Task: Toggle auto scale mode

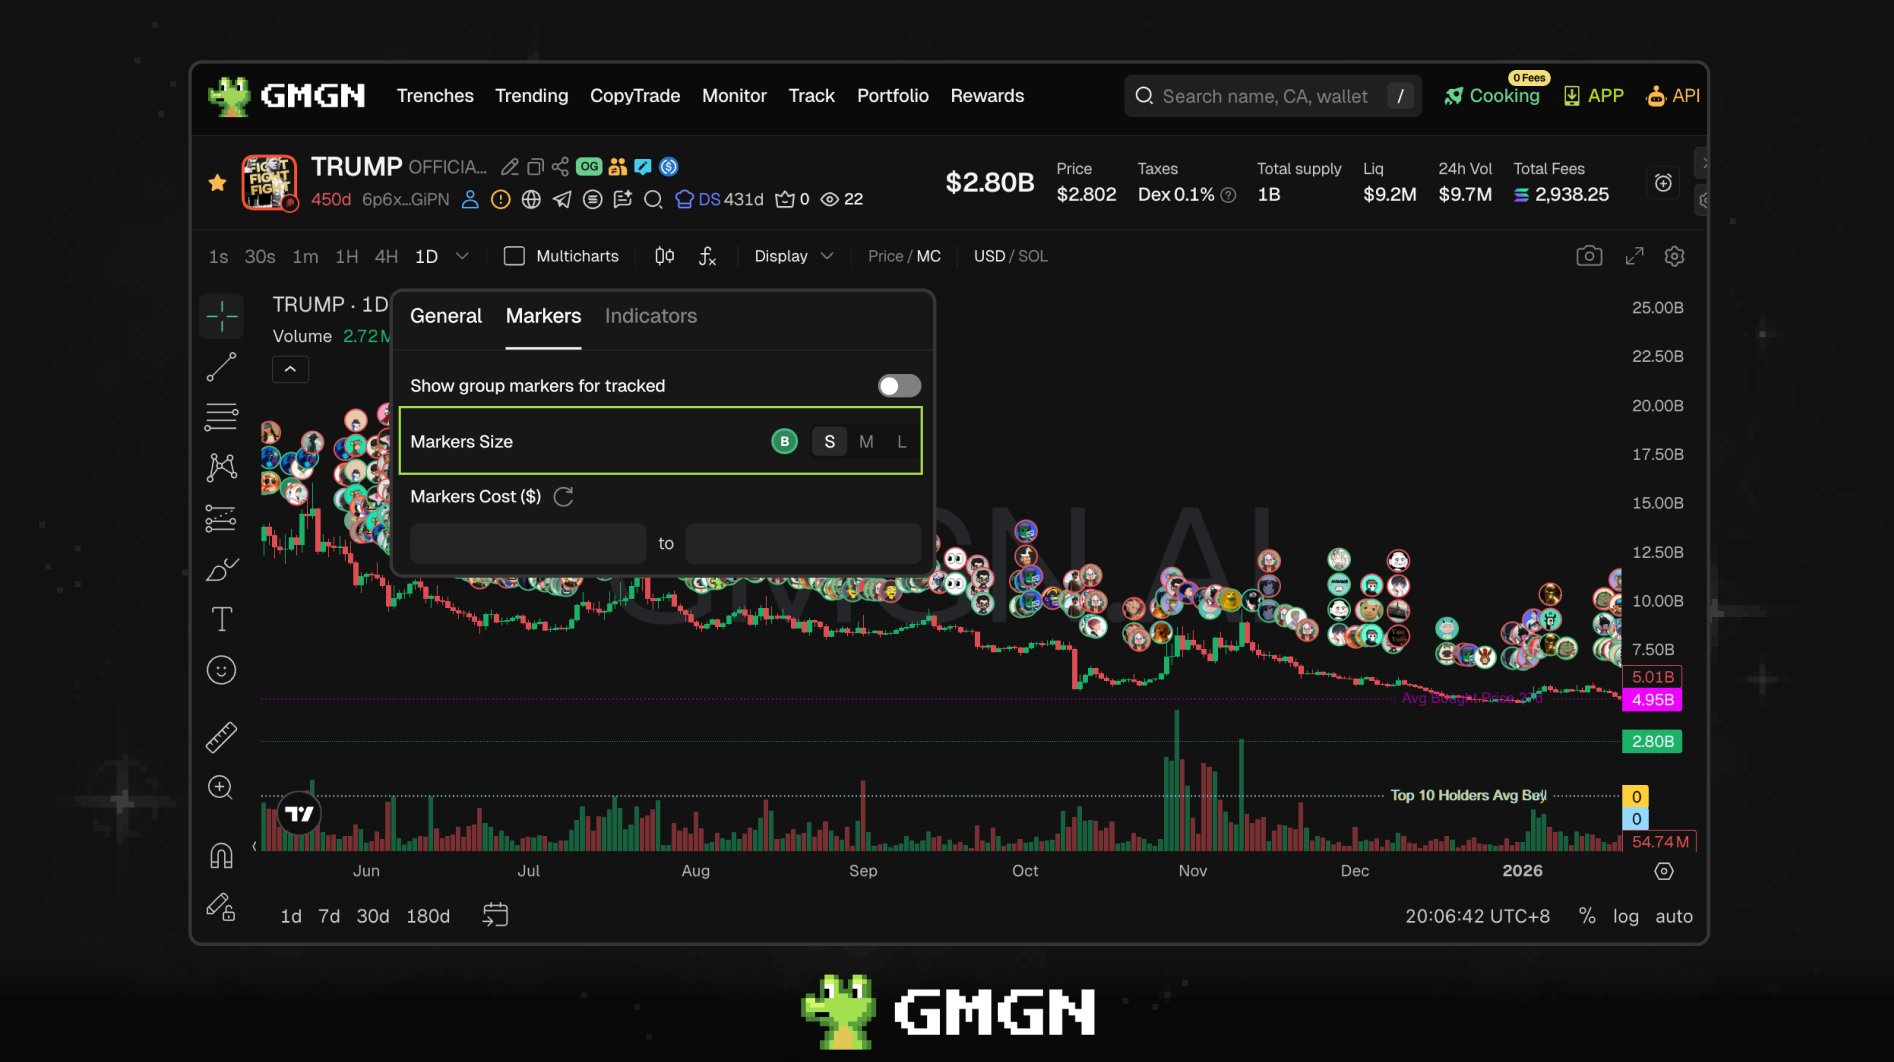Action: 1674,916
